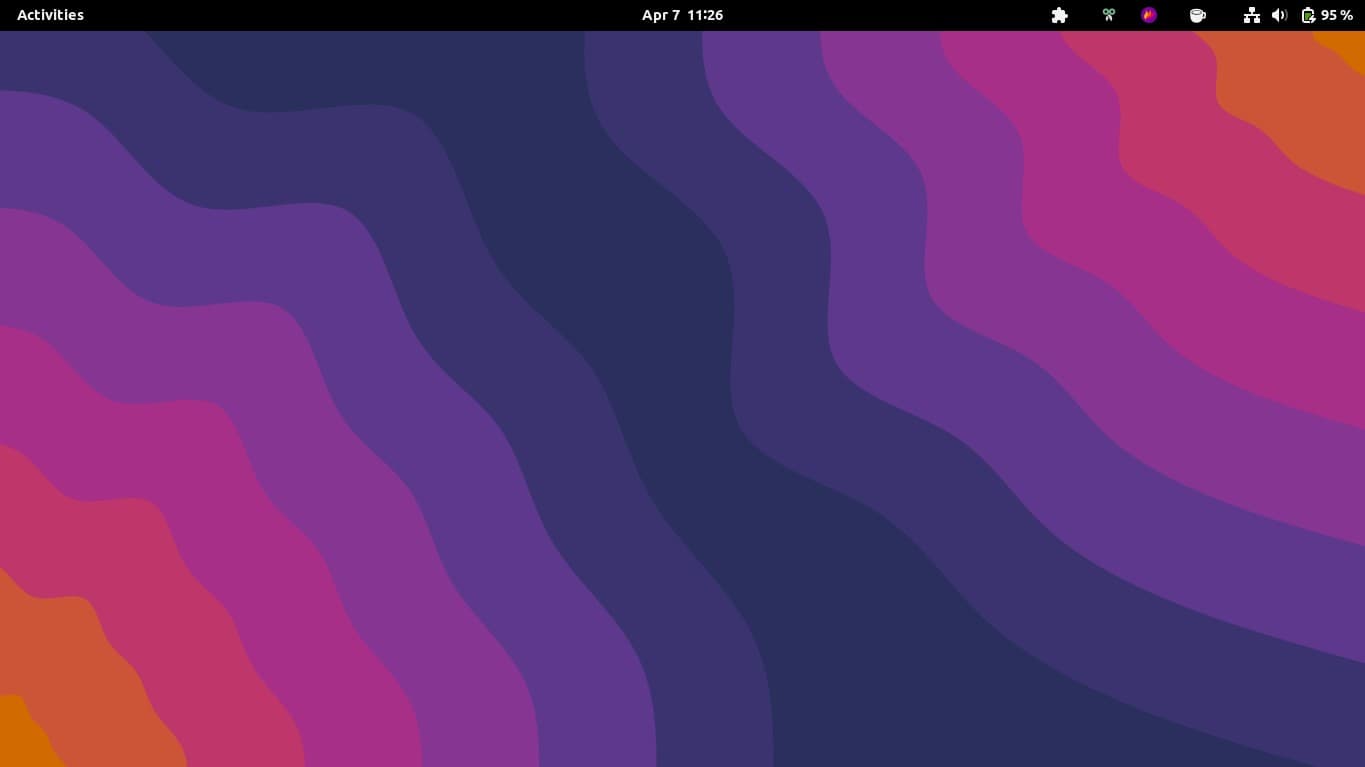
Task: Click the puzzle-piece extensions icon
Action: click(x=1060, y=15)
